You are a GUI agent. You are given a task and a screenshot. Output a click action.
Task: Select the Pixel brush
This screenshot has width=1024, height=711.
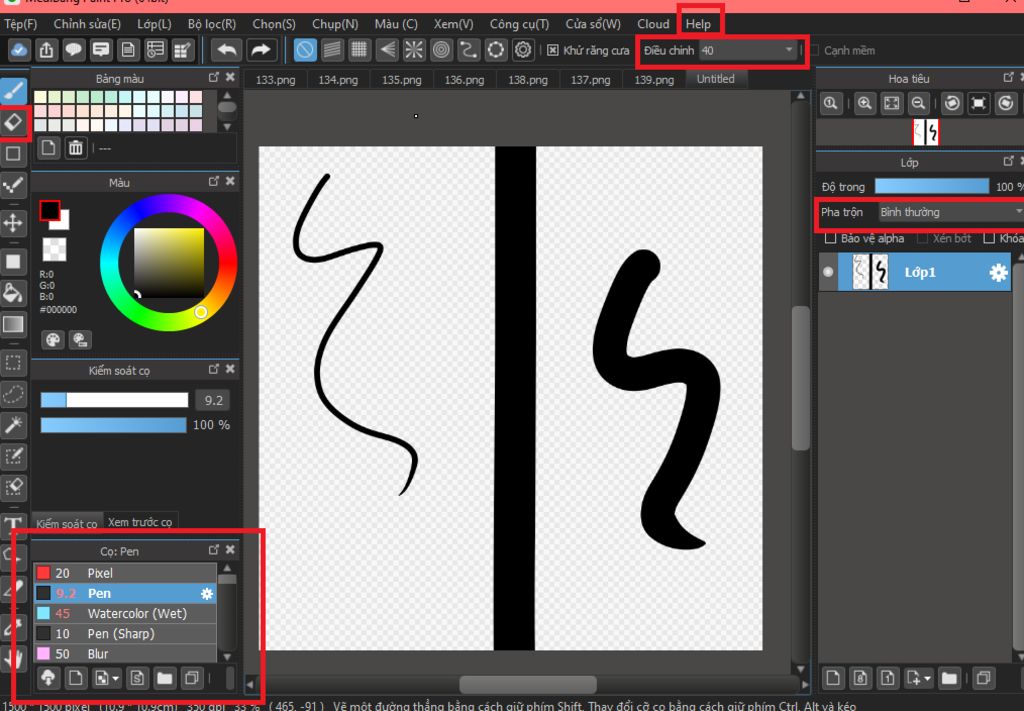(125, 573)
